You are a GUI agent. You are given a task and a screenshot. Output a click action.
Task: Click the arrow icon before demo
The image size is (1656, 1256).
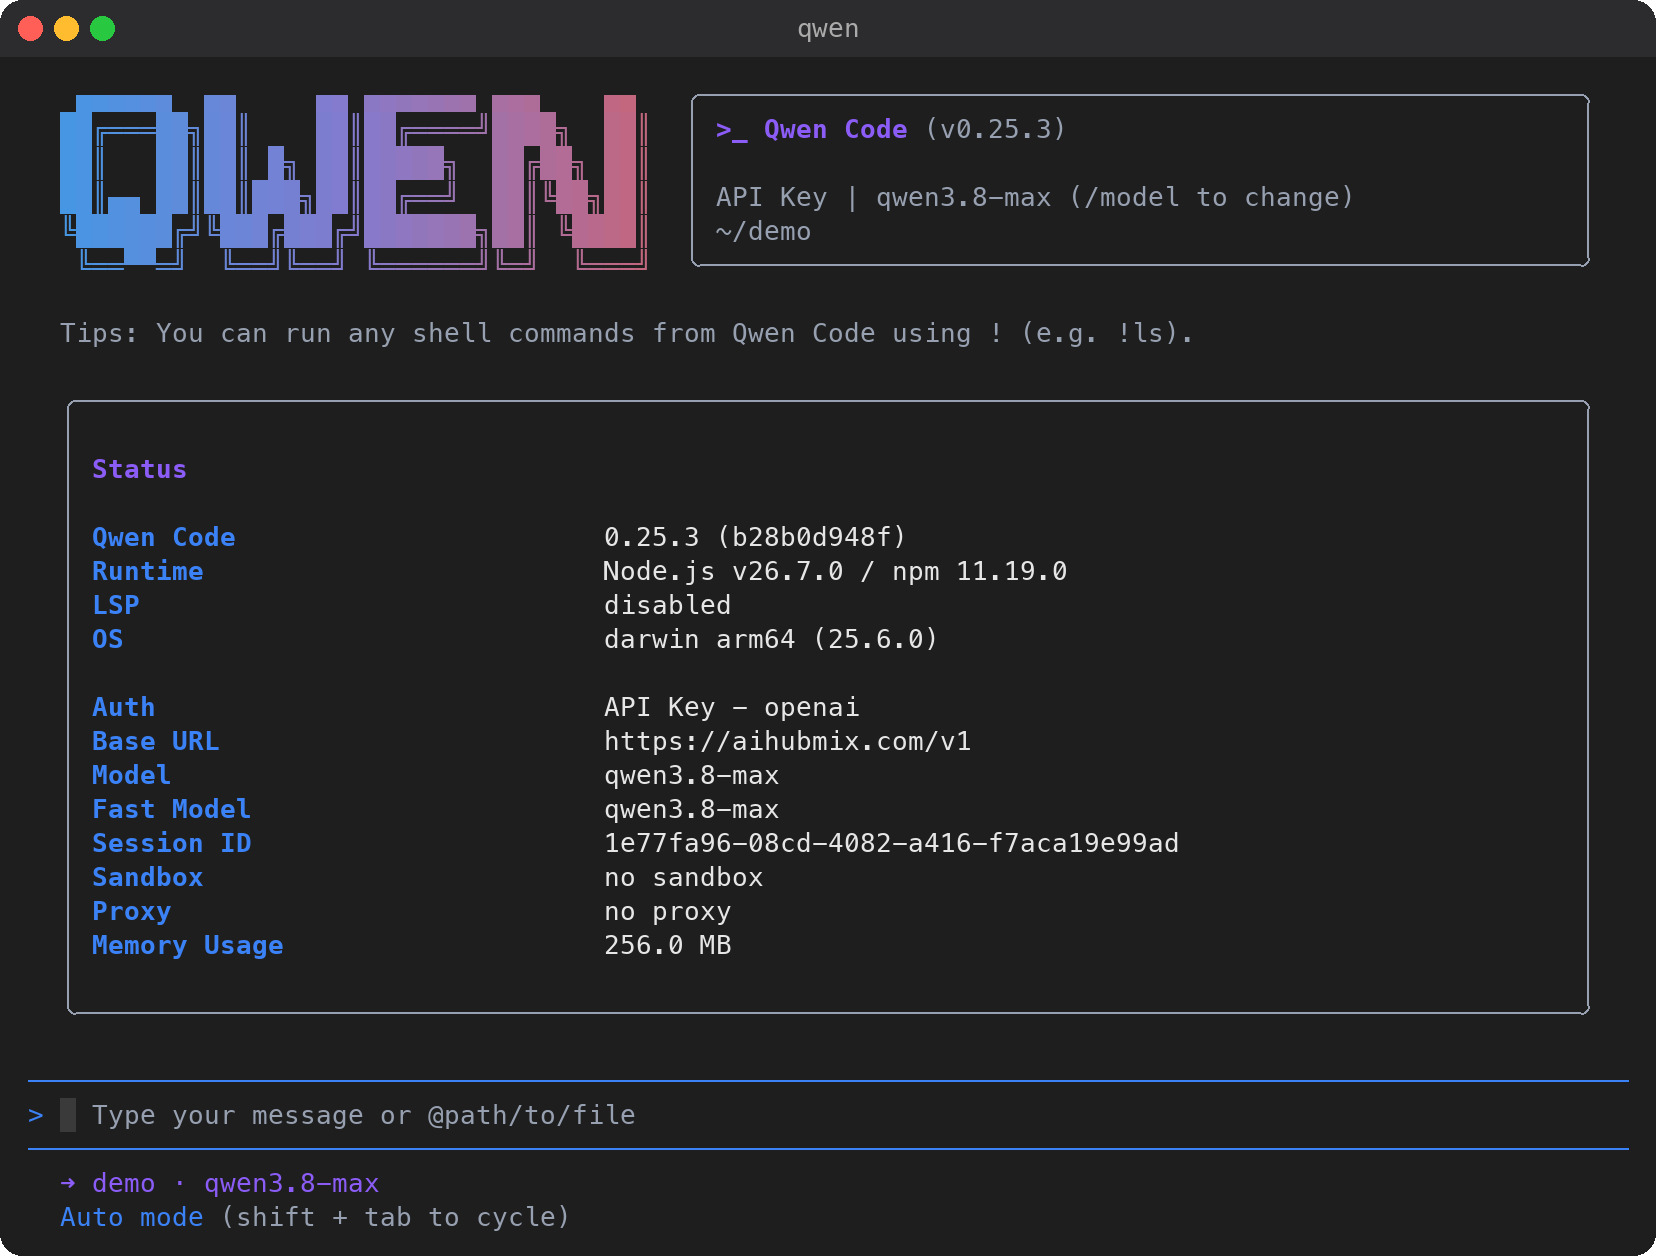[x=68, y=1183]
